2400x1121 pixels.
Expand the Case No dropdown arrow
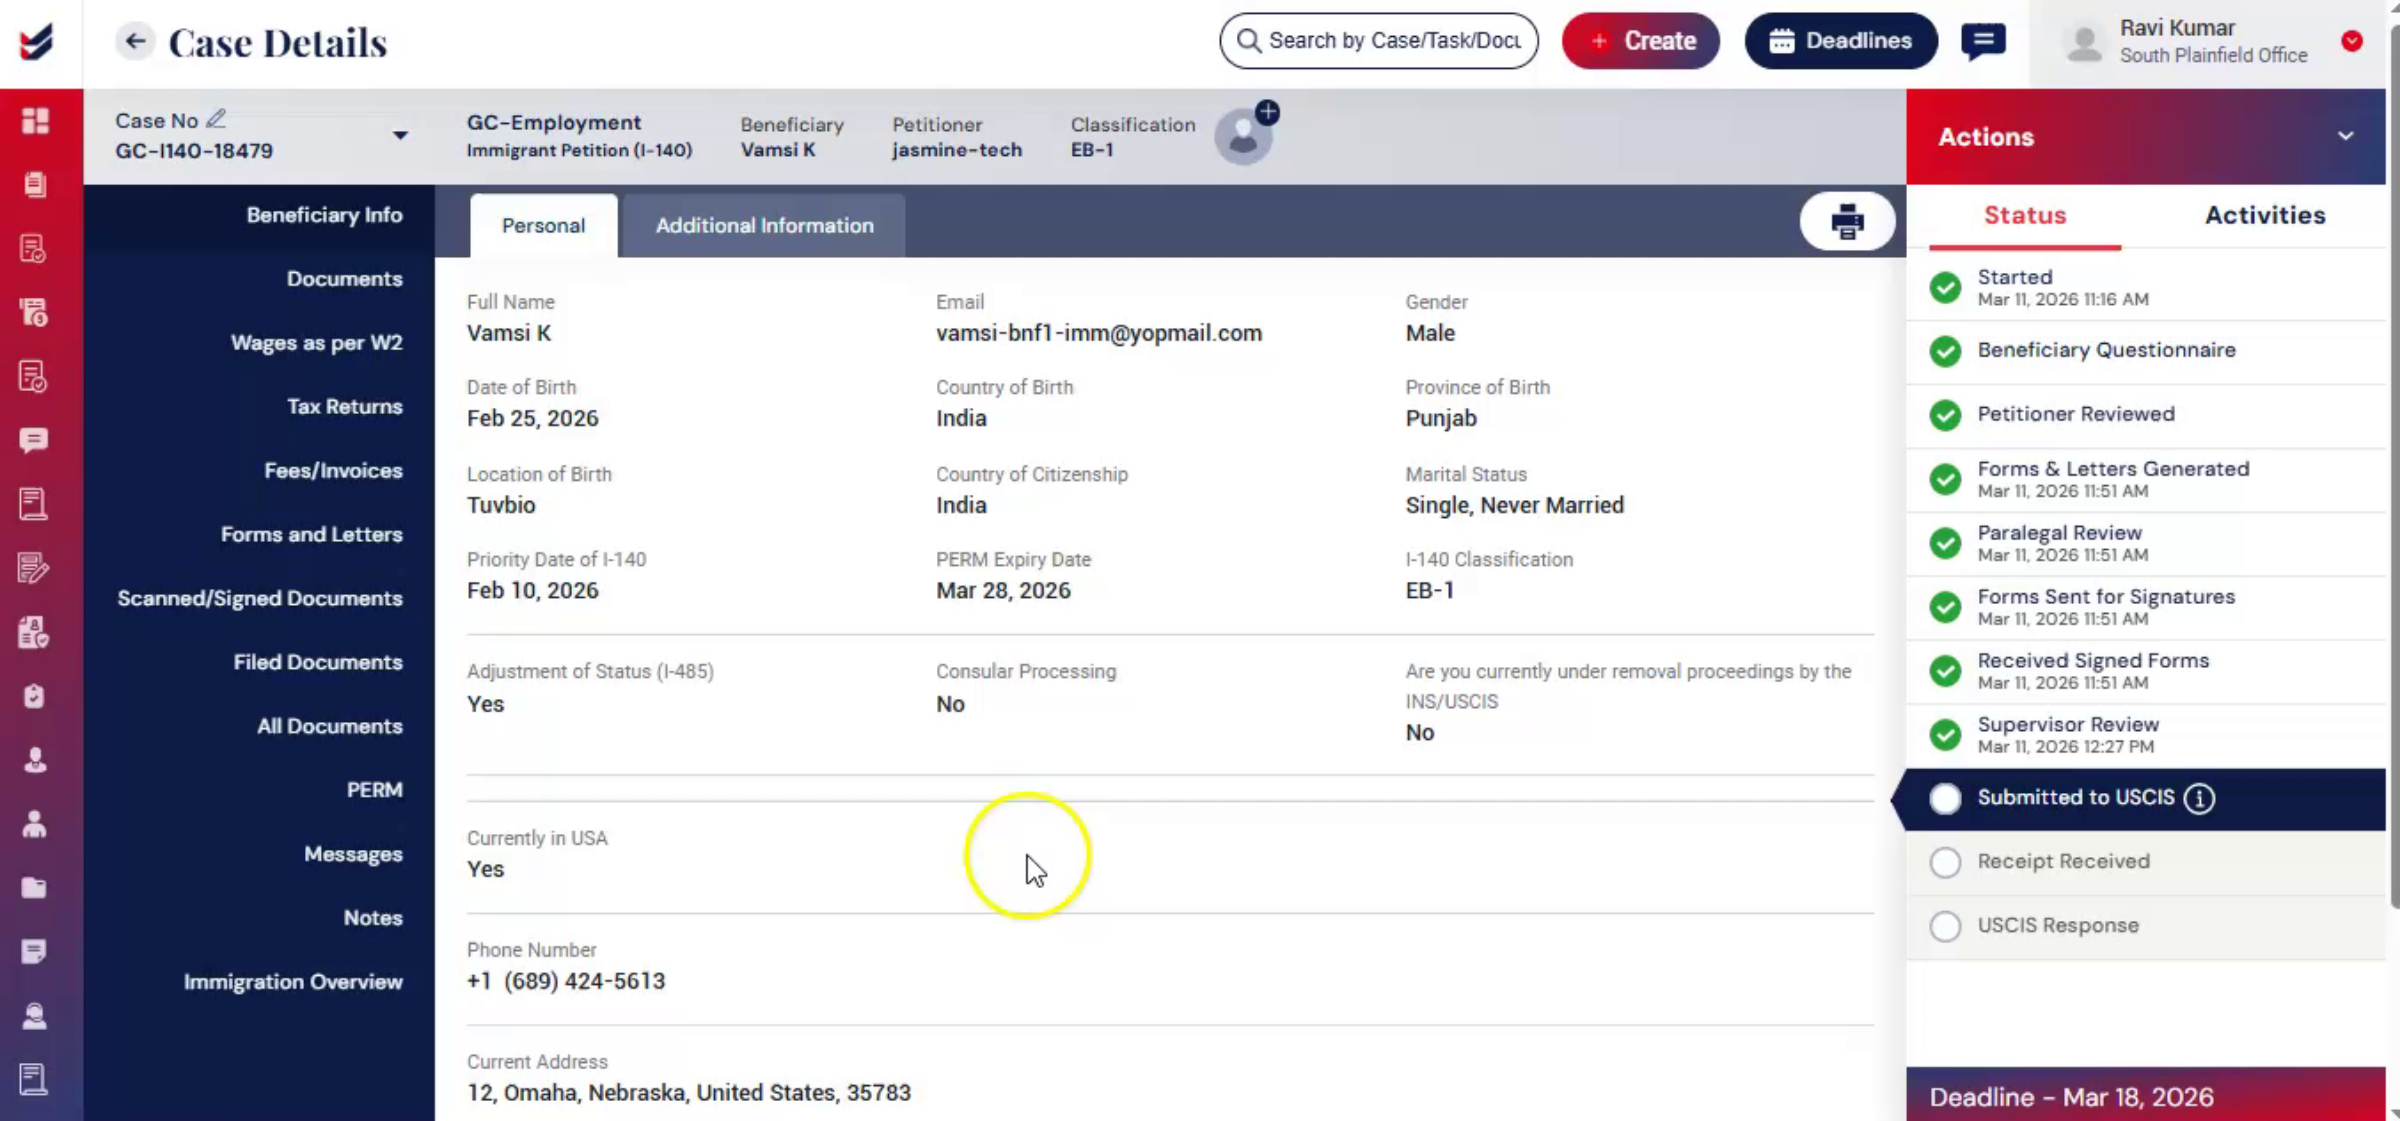click(400, 135)
